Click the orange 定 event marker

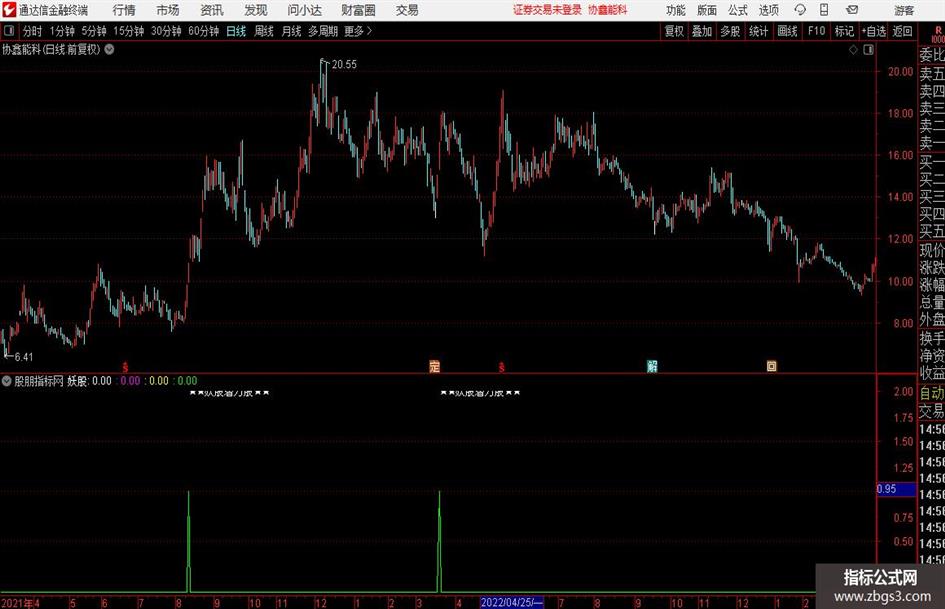[435, 366]
